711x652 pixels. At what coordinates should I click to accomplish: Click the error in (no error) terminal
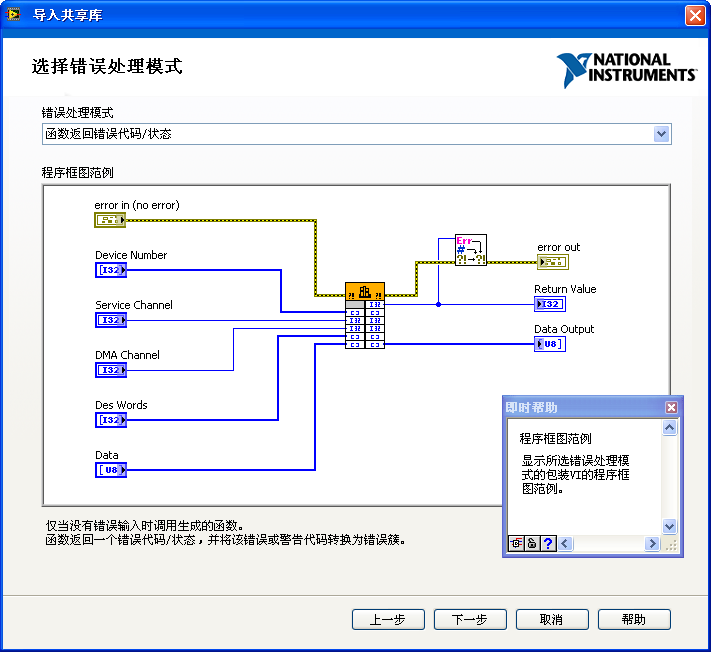click(110, 220)
